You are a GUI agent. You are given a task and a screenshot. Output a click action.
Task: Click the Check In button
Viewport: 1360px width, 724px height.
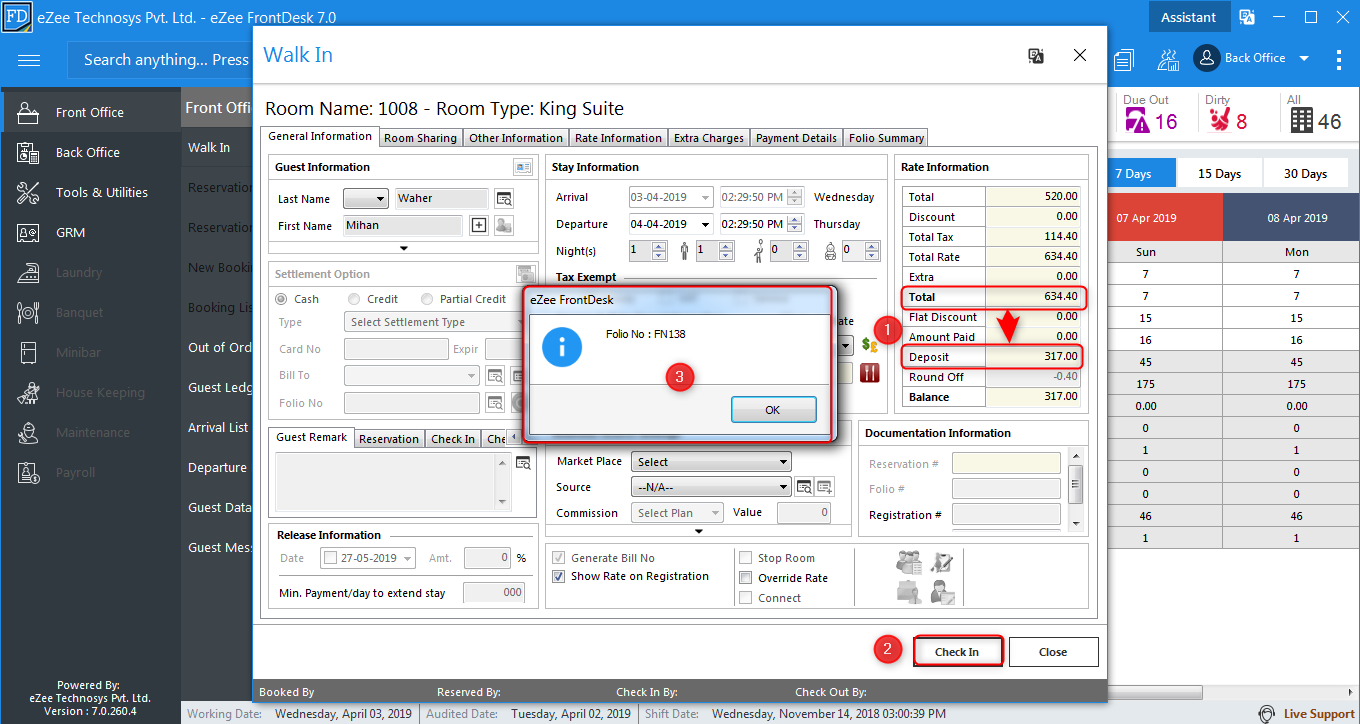tap(957, 652)
